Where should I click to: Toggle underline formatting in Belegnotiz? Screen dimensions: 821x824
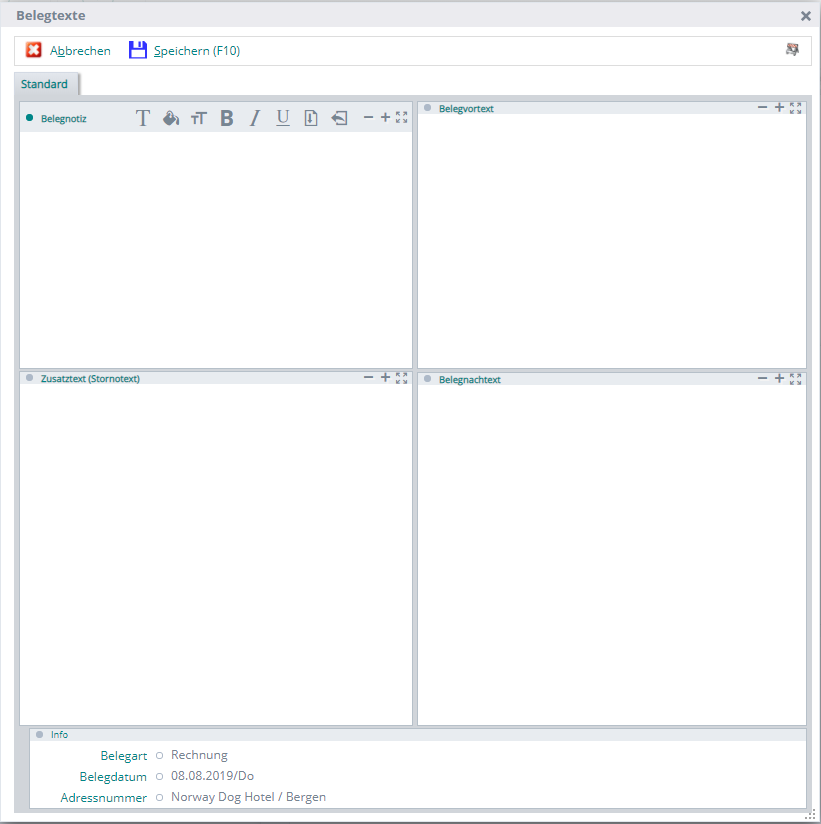(x=283, y=118)
